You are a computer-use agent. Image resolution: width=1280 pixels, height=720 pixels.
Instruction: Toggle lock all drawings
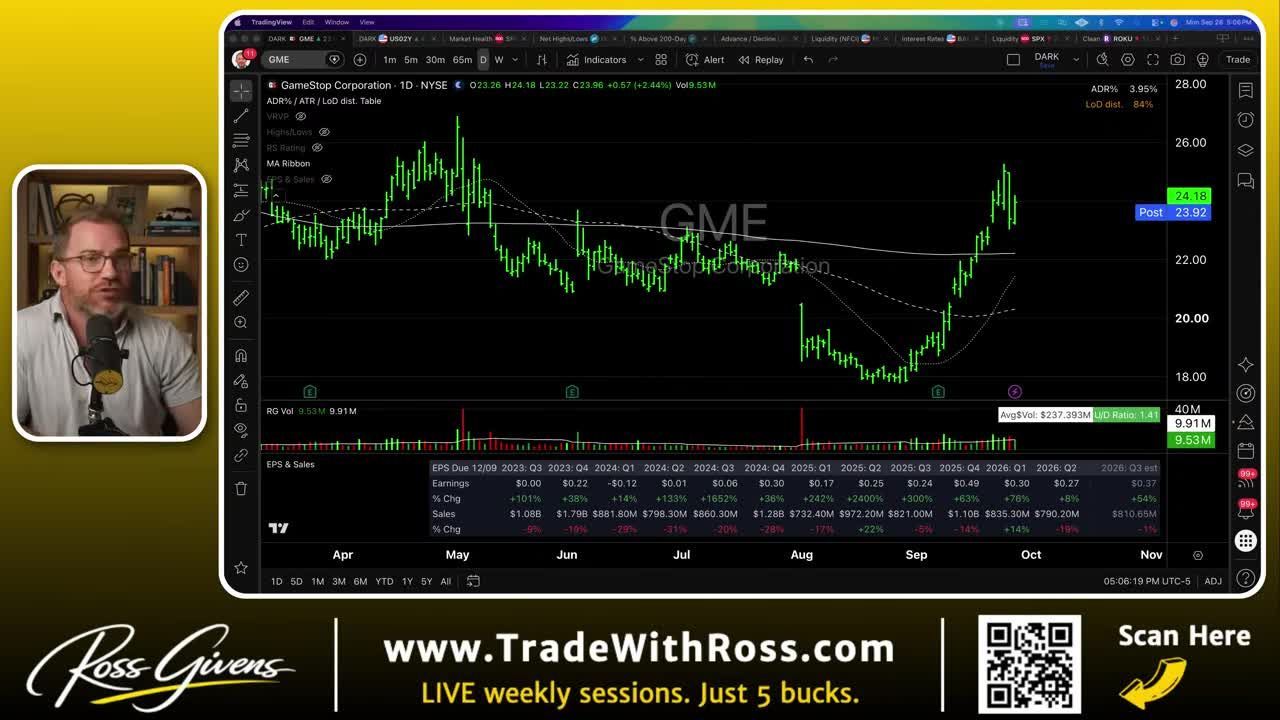pyautogui.click(x=241, y=405)
